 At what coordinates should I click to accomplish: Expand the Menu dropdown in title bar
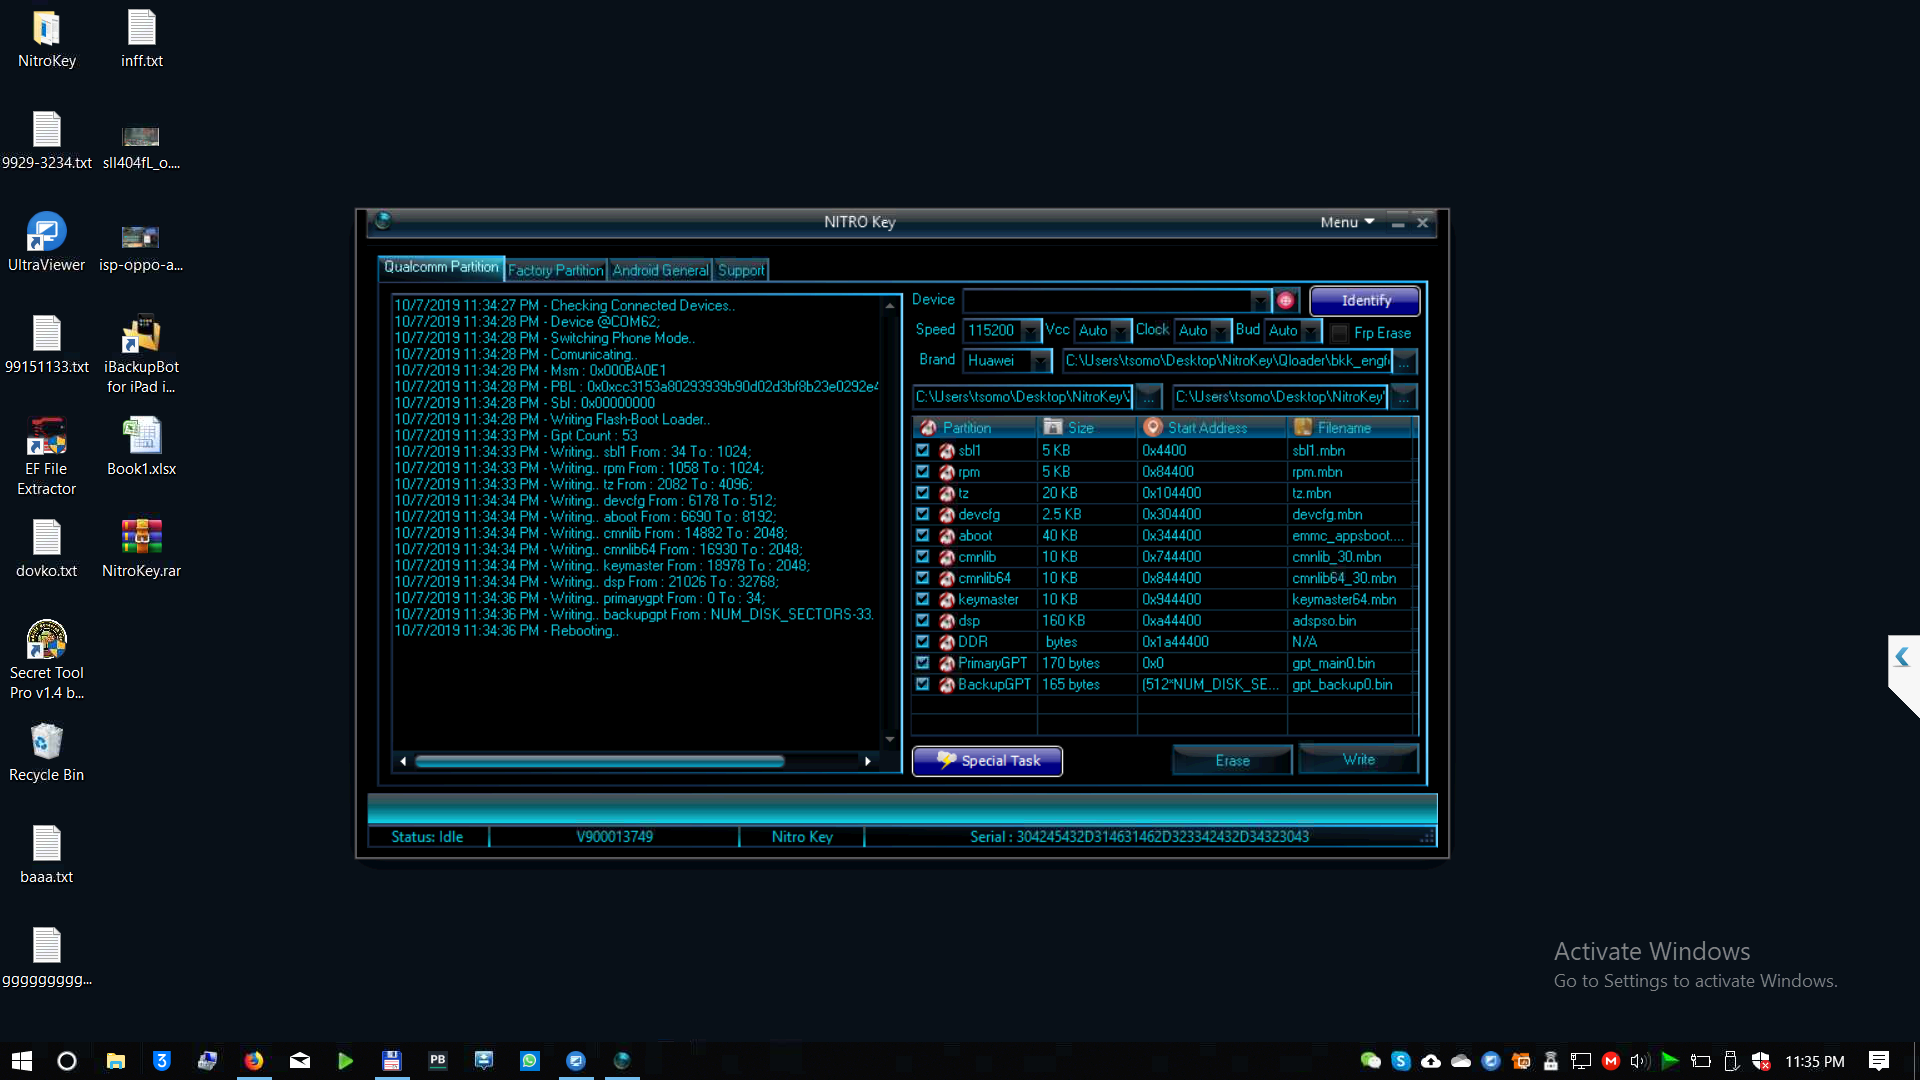[1347, 222]
